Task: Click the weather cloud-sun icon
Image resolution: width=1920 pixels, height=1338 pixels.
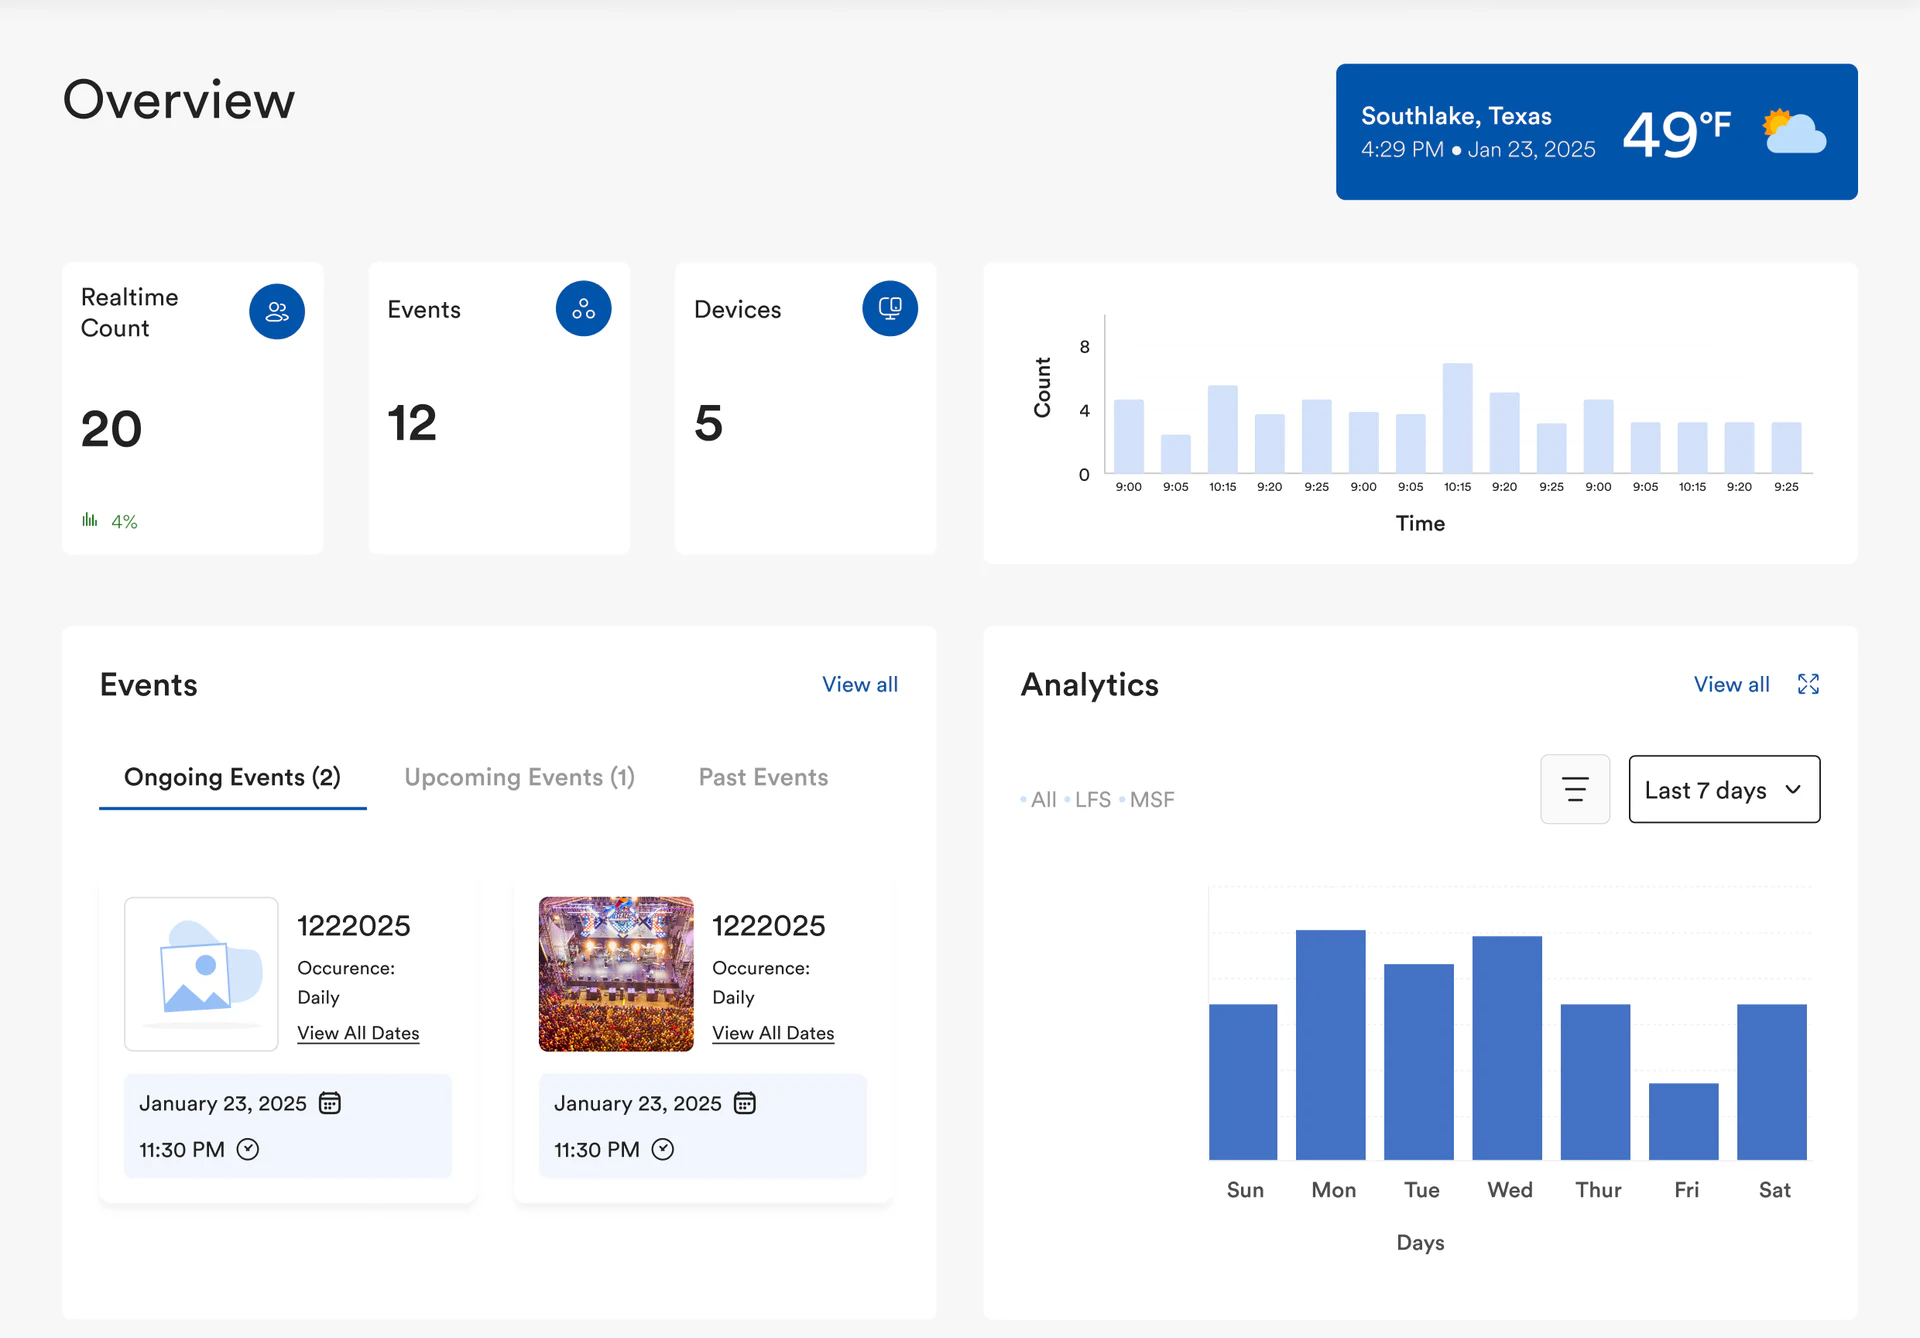Action: (1795, 132)
